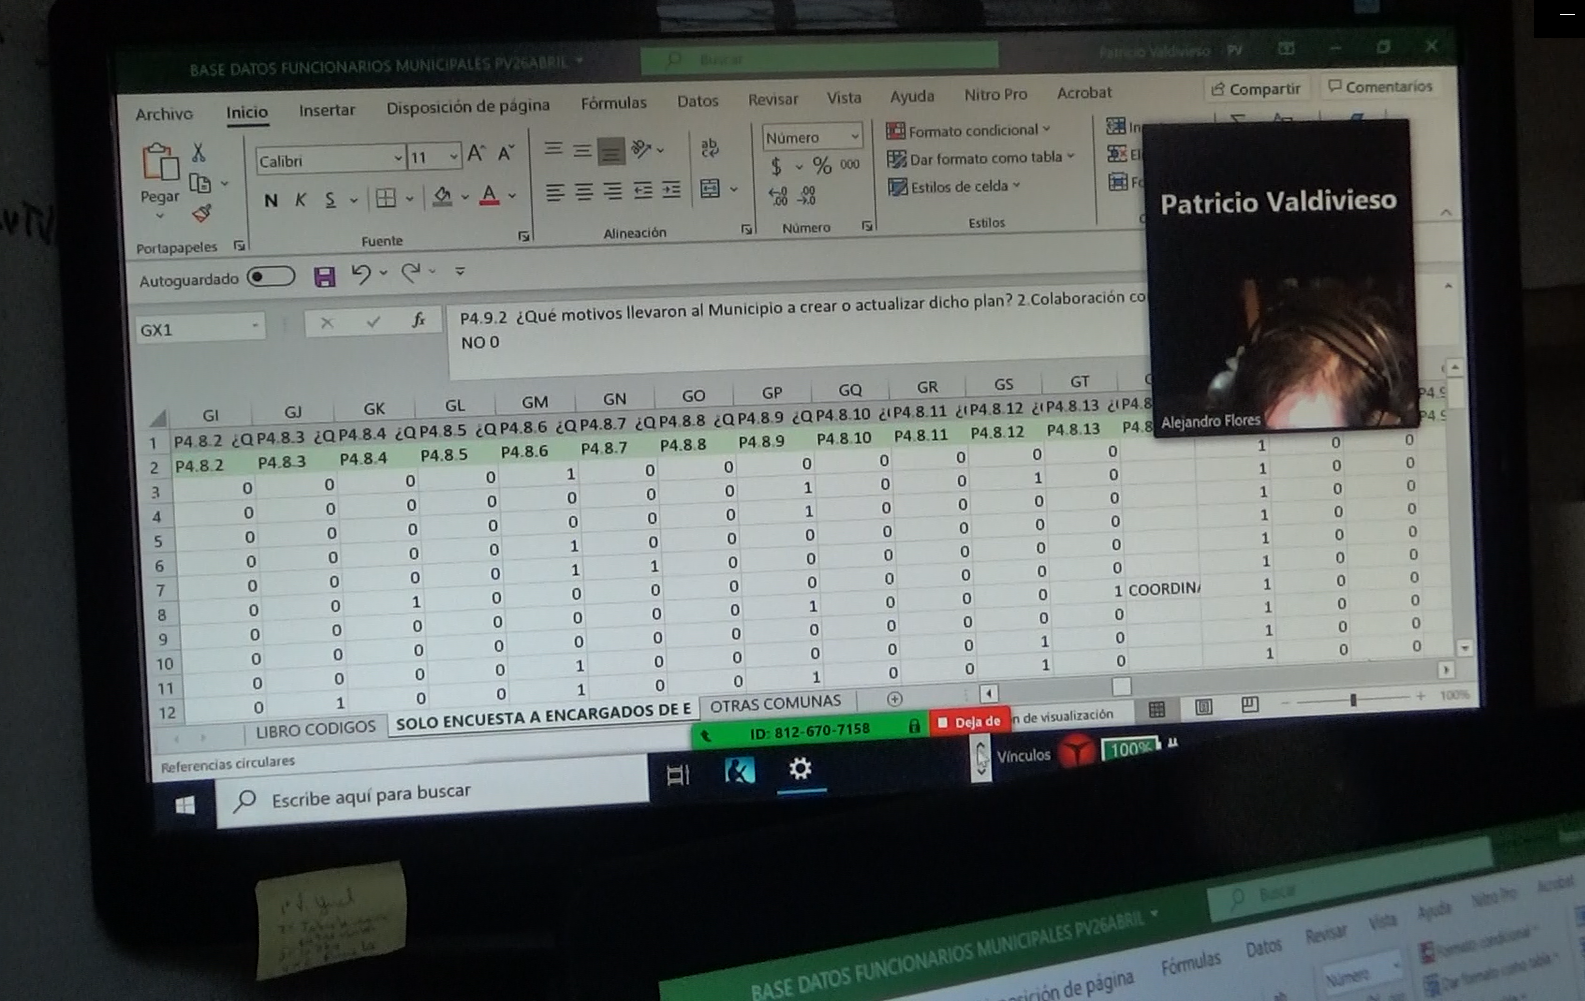Open the Insertar ribbon tab
This screenshot has width=1585, height=1001.
pos(327,110)
